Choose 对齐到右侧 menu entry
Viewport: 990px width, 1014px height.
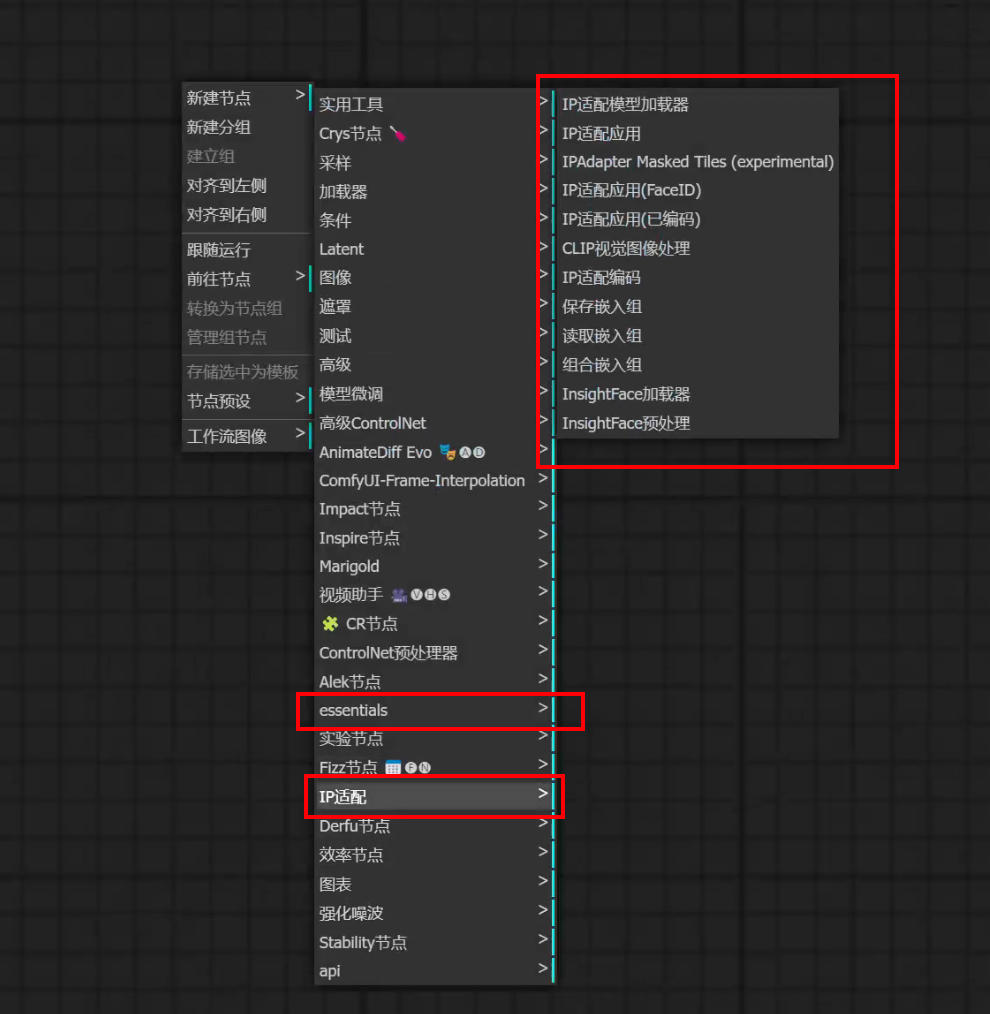coord(246,215)
